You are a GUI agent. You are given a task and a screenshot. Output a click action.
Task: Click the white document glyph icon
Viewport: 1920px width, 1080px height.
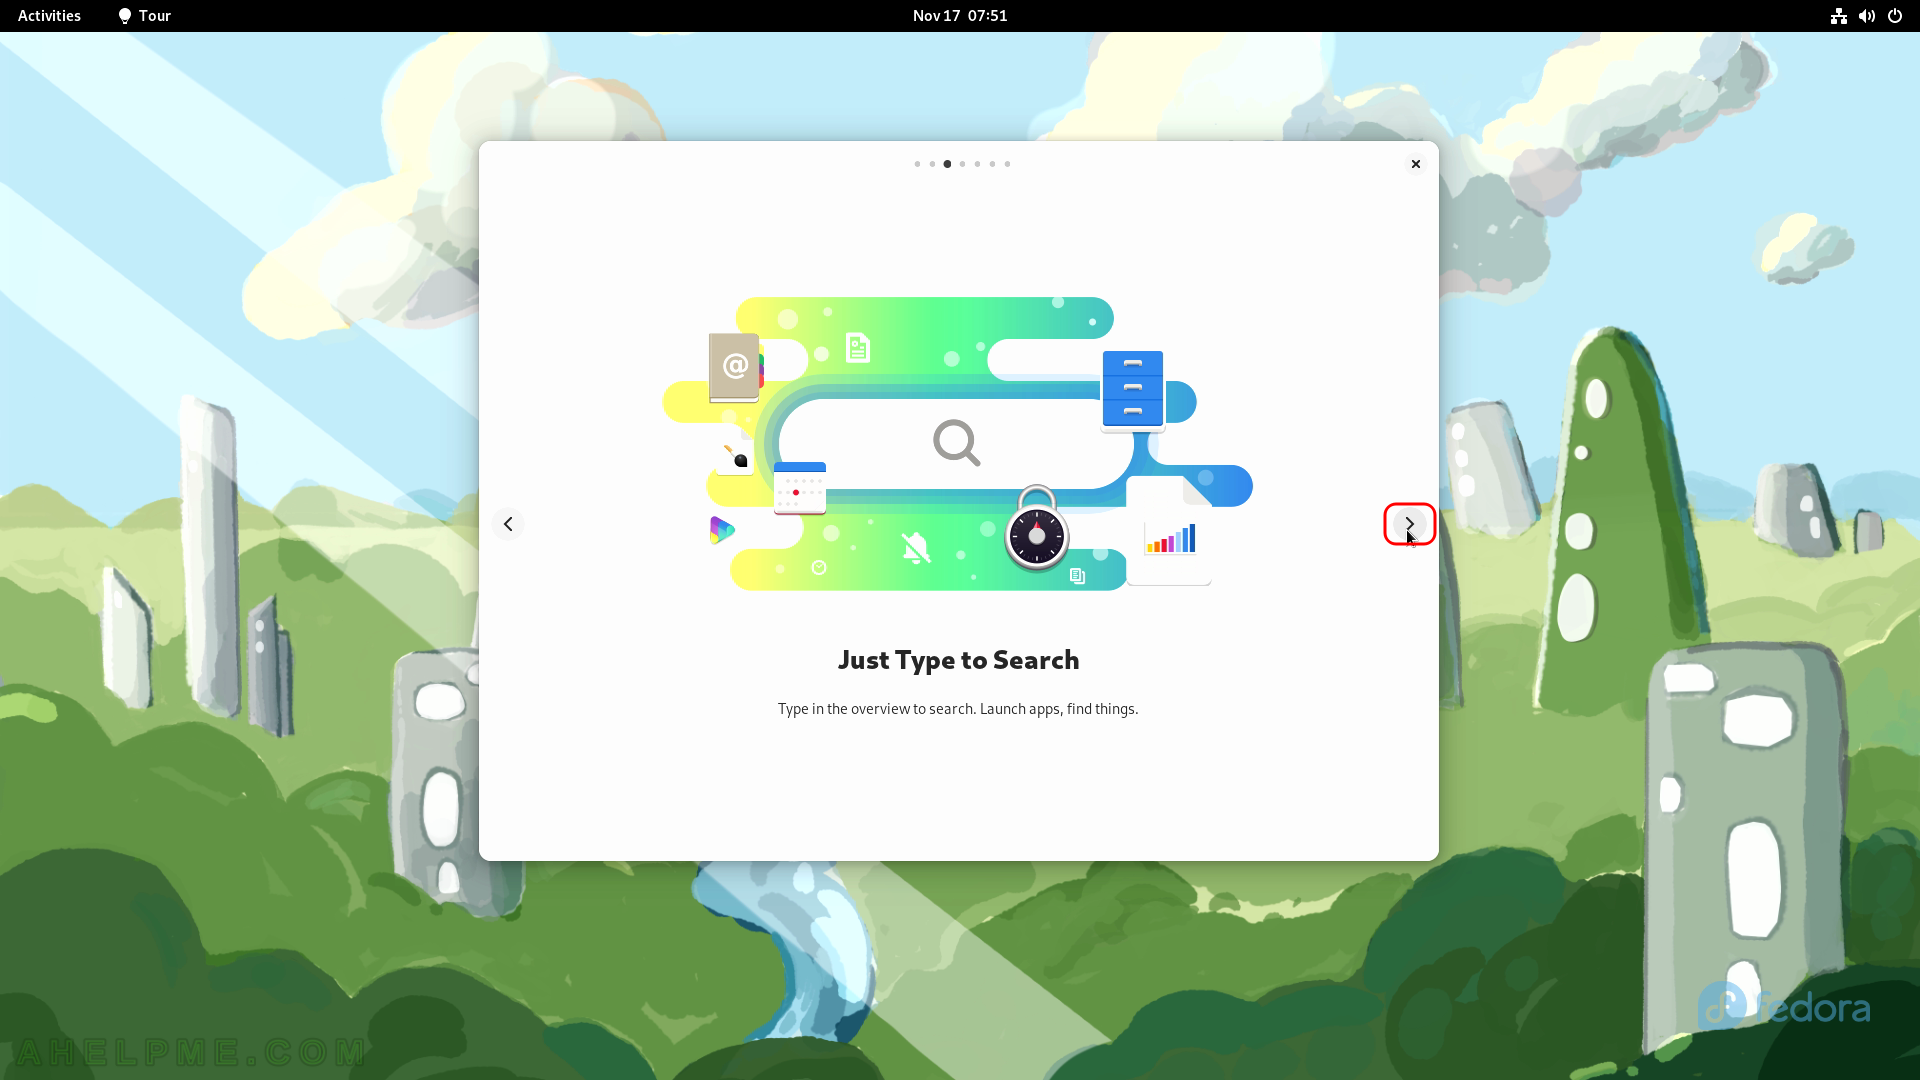click(x=858, y=348)
